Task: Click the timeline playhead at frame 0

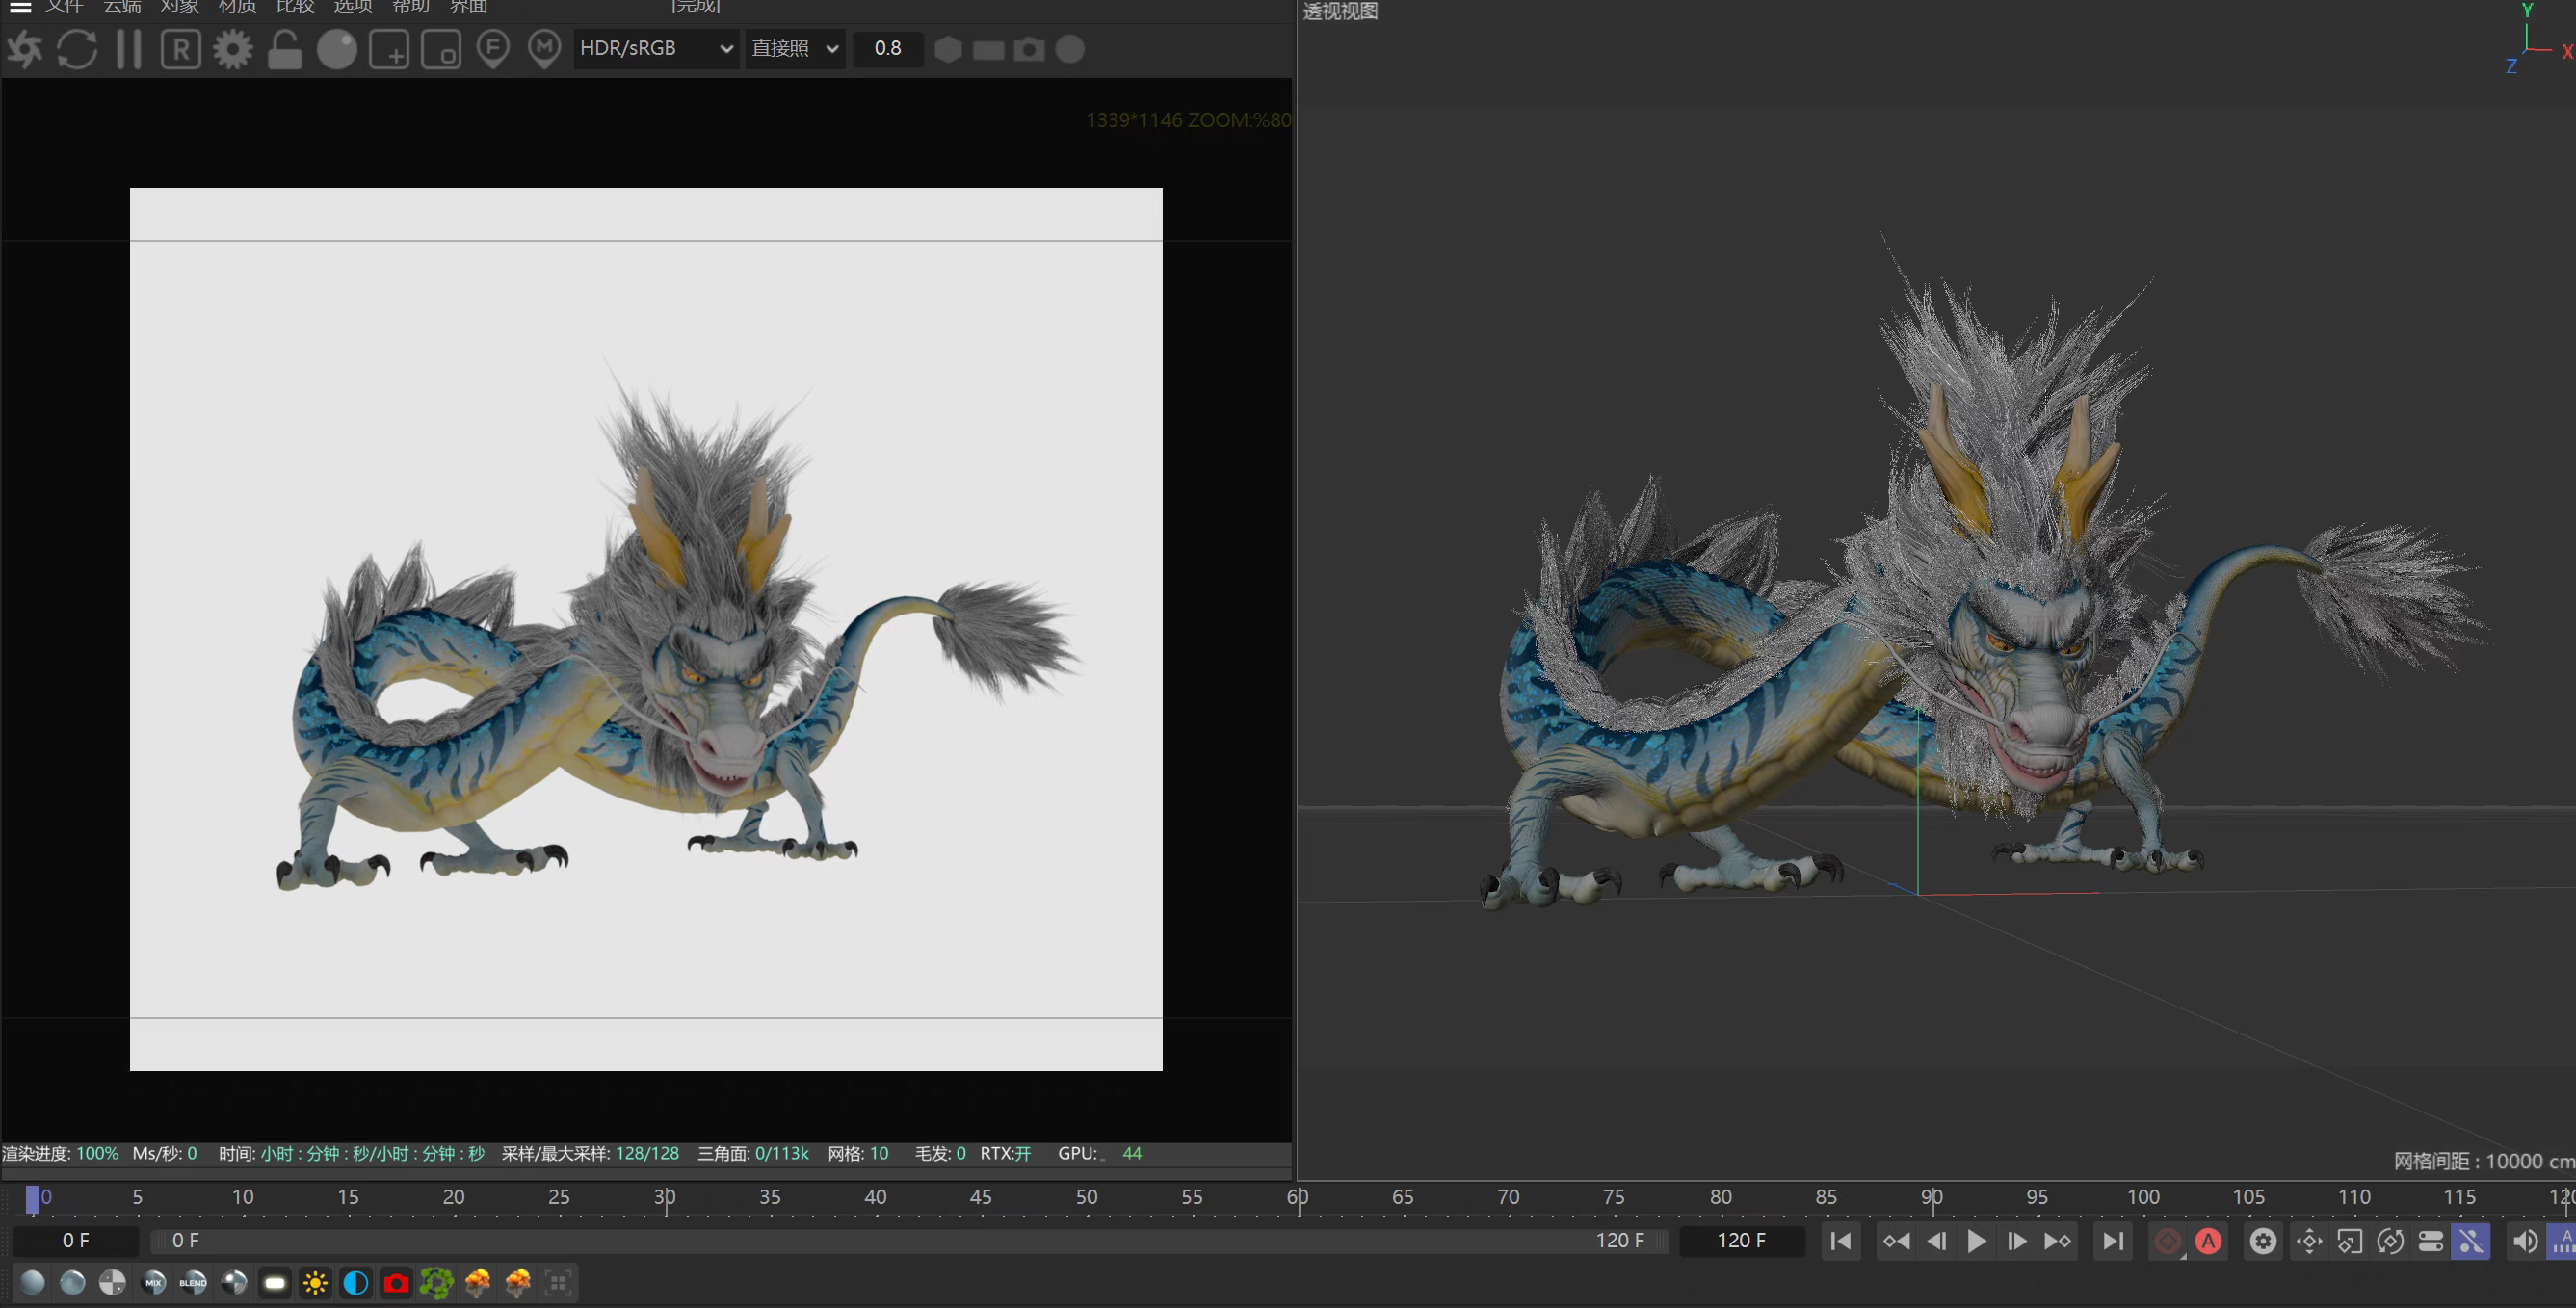Action: coord(33,1199)
